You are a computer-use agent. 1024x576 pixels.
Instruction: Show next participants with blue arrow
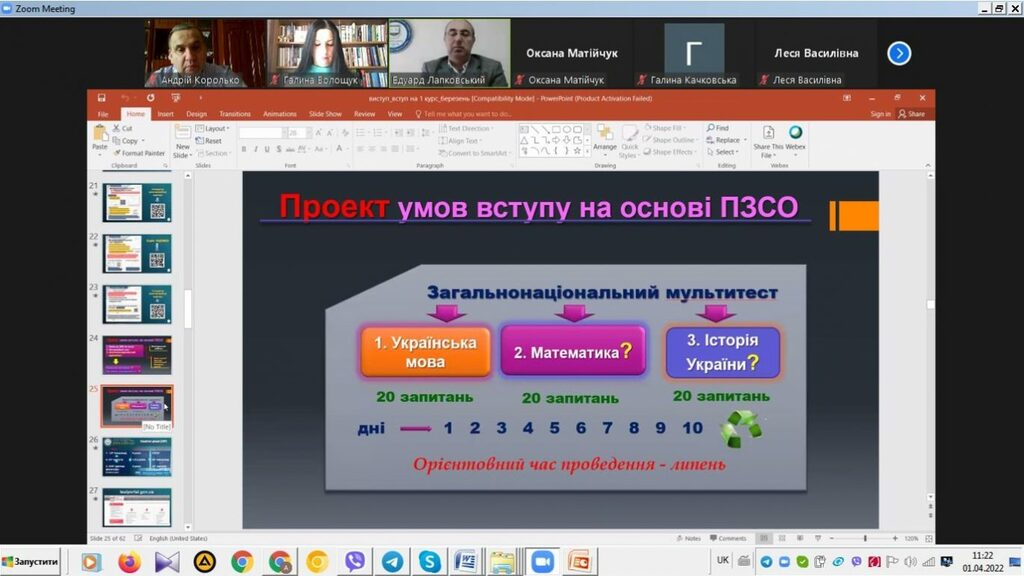[899, 54]
